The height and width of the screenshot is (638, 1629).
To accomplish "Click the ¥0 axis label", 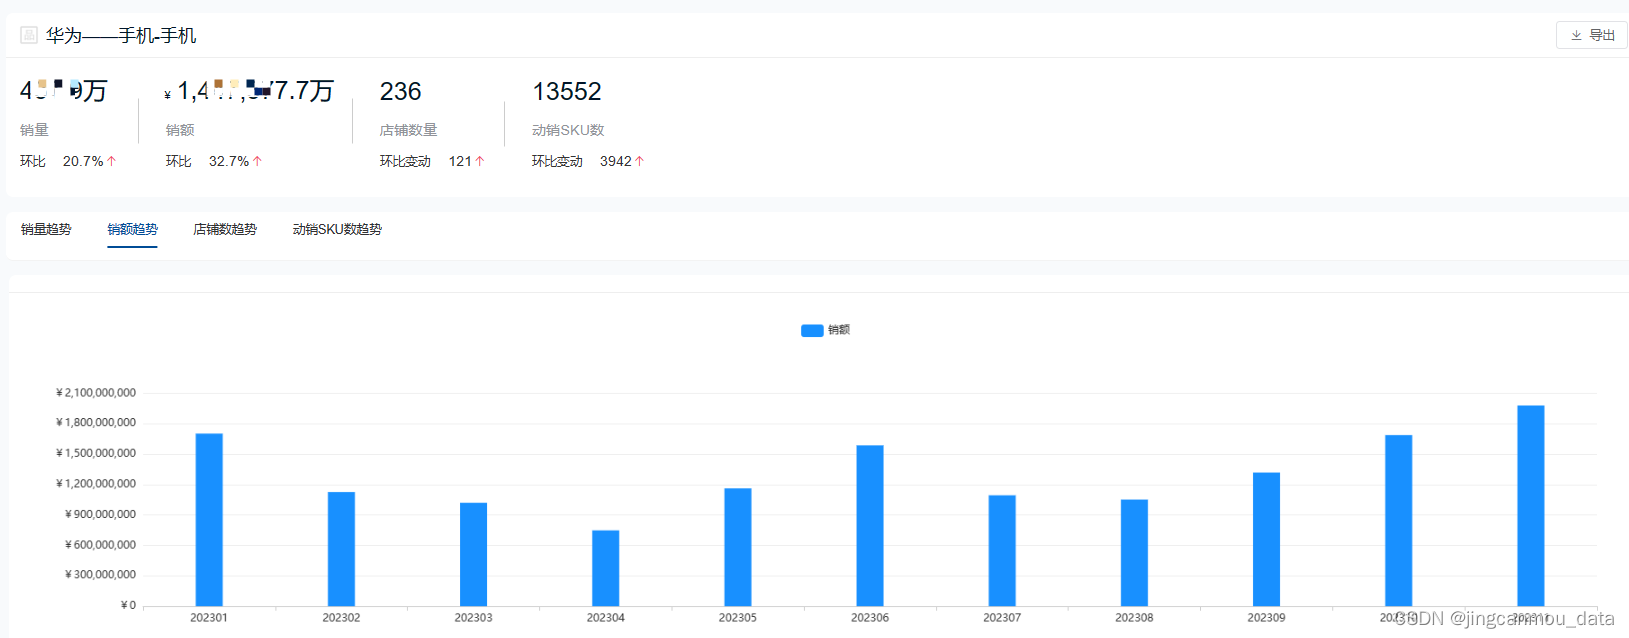I will click(128, 605).
